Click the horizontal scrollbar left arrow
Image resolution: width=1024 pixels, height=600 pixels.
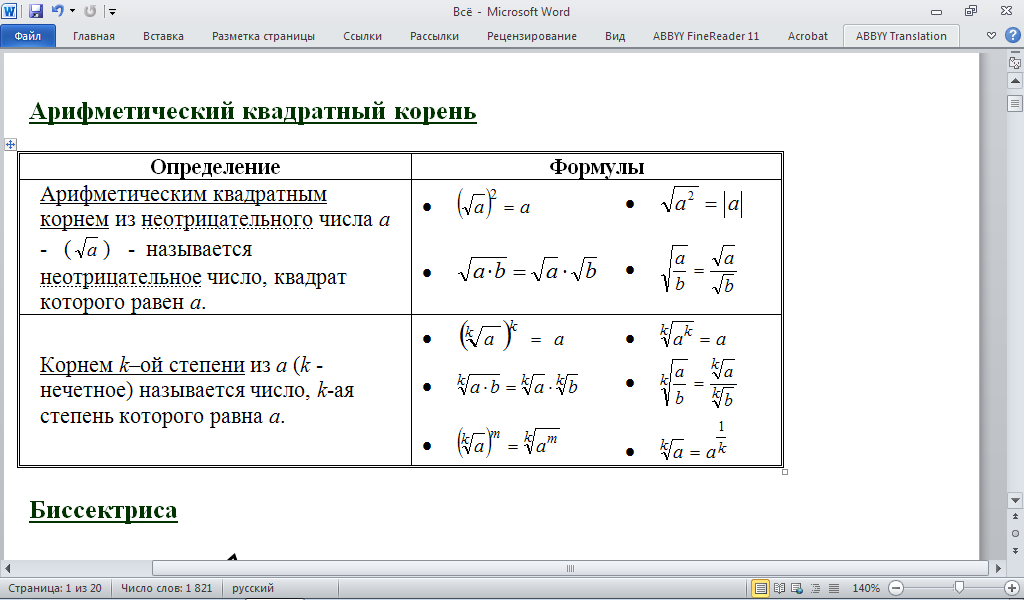click(x=8, y=568)
